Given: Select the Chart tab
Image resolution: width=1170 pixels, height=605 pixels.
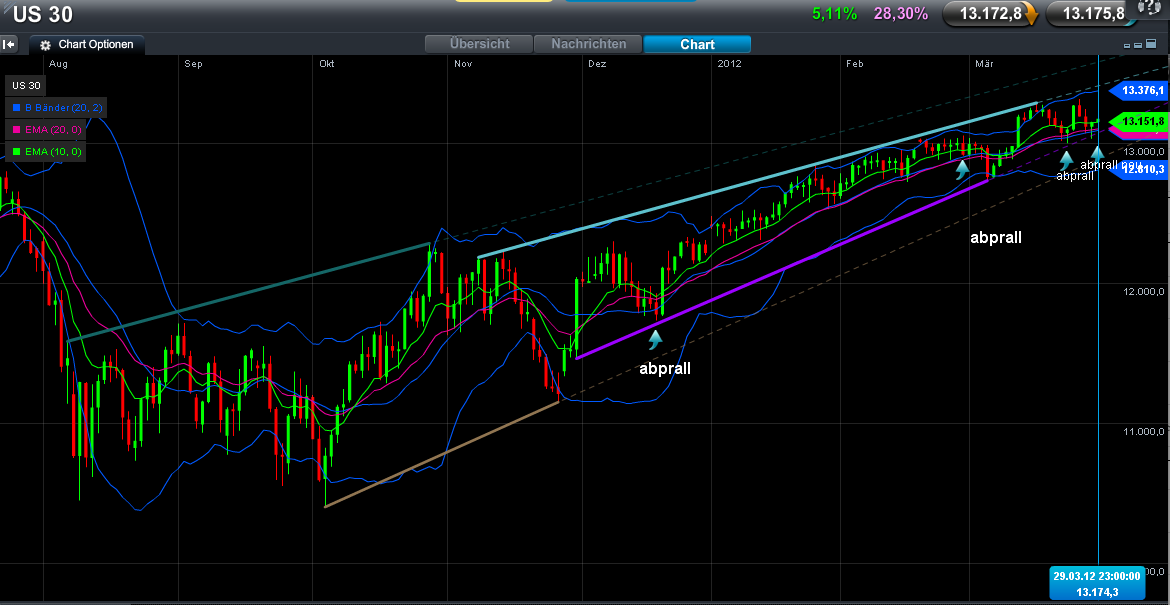Looking at the screenshot, I should click(697, 44).
